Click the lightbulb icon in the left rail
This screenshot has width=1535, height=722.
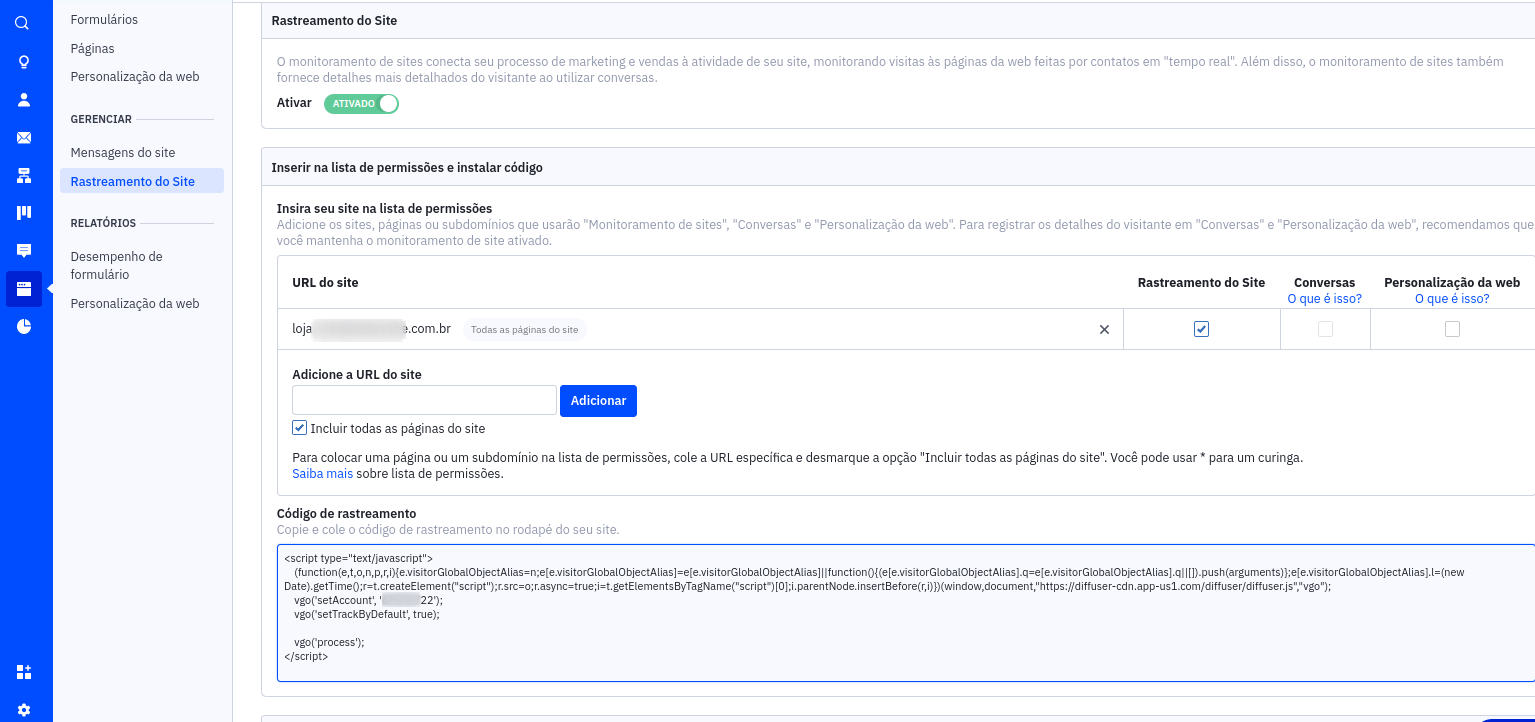(x=23, y=62)
